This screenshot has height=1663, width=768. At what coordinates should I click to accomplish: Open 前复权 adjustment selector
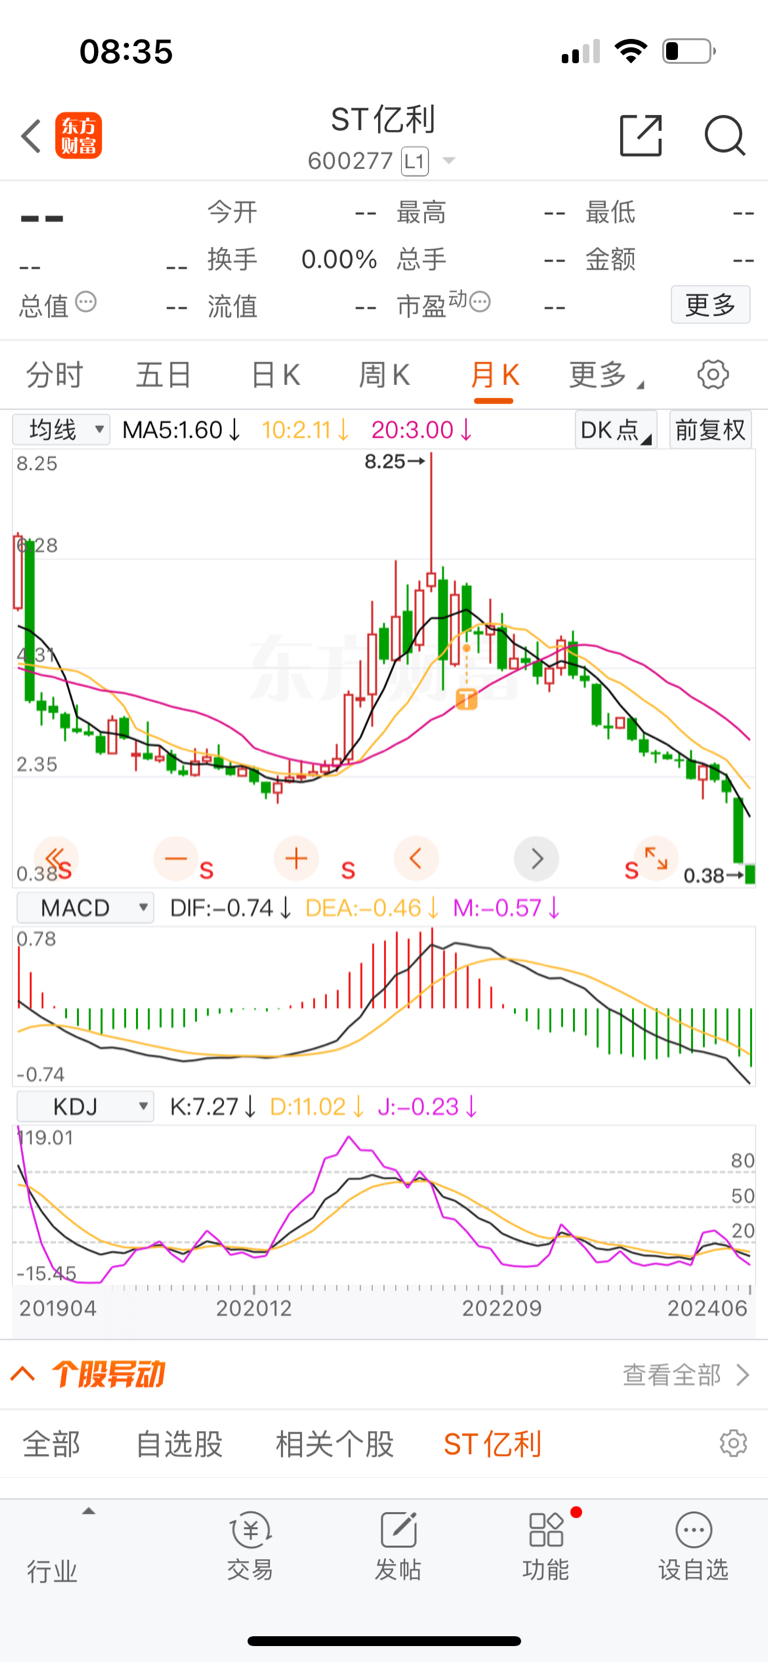click(710, 430)
